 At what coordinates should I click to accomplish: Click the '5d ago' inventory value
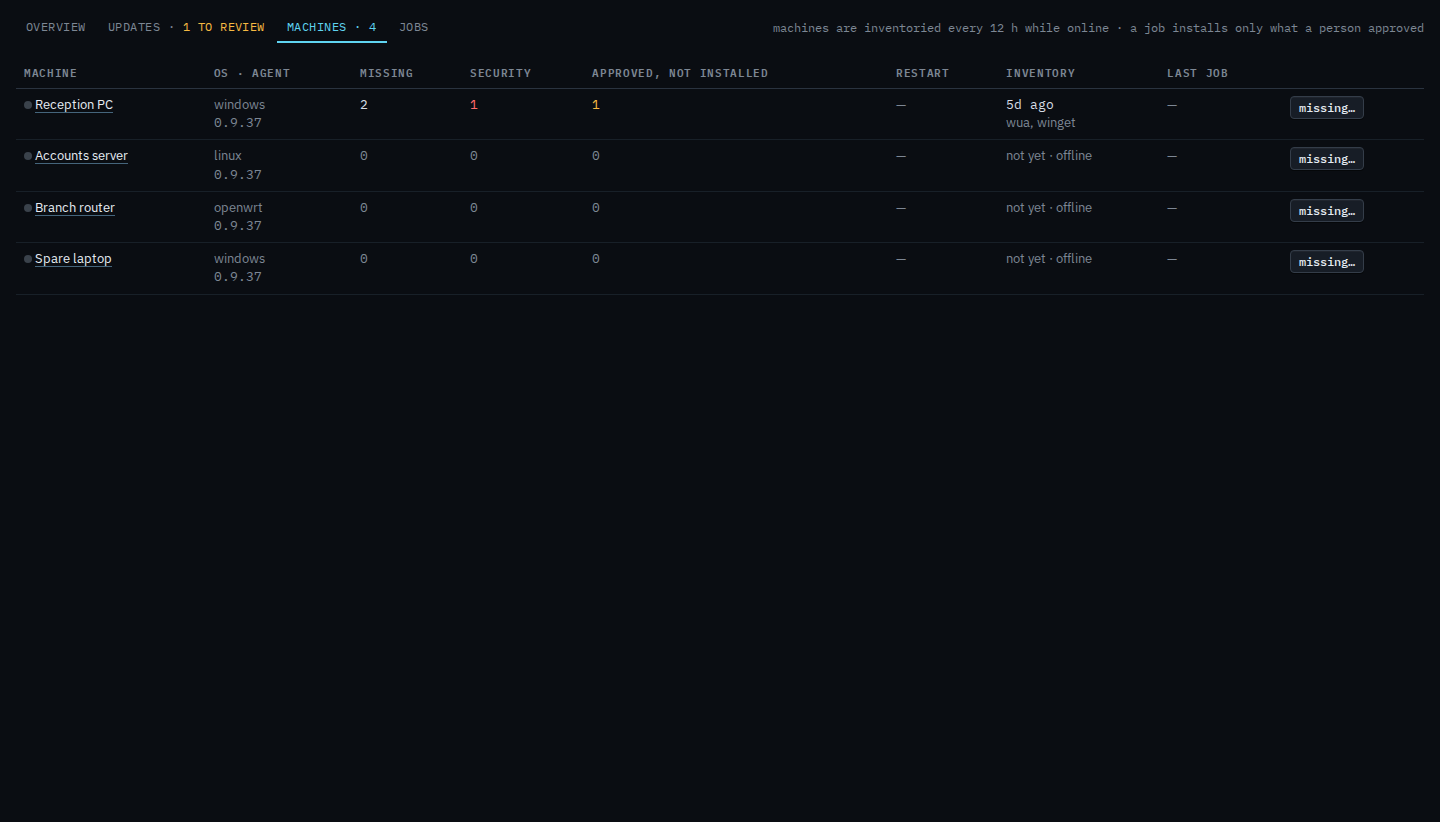click(x=1030, y=105)
